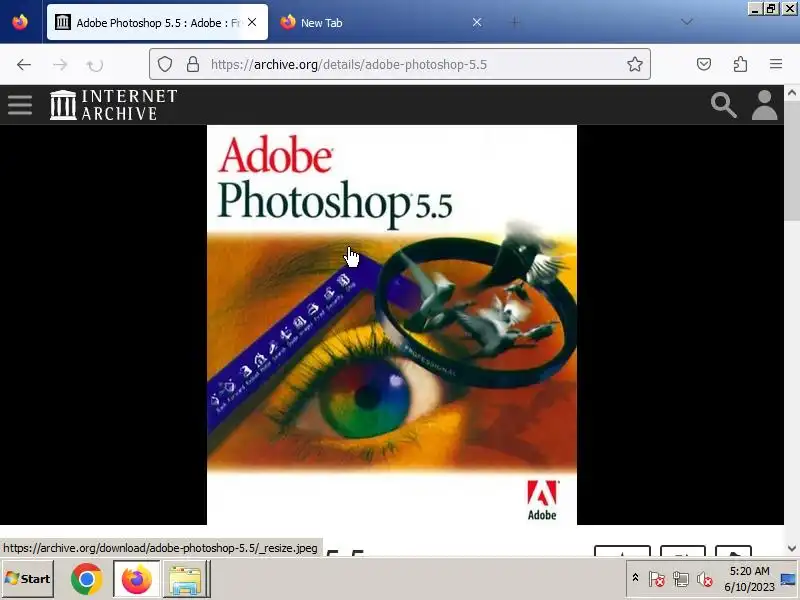Close the Adobe Photoshop 5.5 tab
The width and height of the screenshot is (800, 600).
coord(252,22)
